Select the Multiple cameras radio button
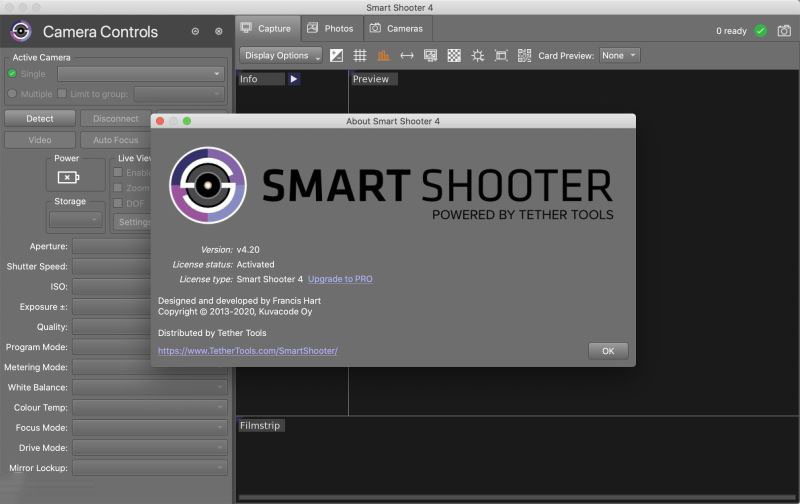800x504 pixels. [12, 94]
